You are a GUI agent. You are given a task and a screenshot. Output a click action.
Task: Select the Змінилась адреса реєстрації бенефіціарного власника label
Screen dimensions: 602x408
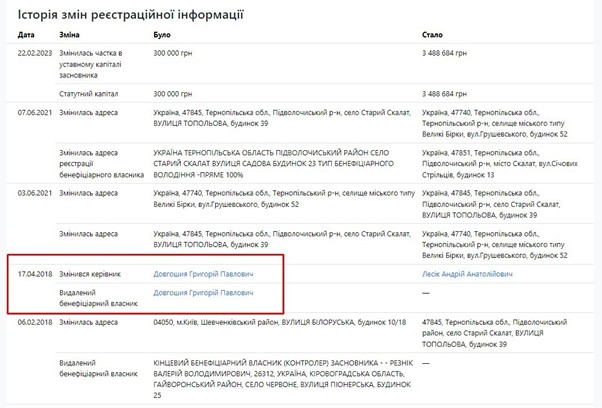[95, 159]
